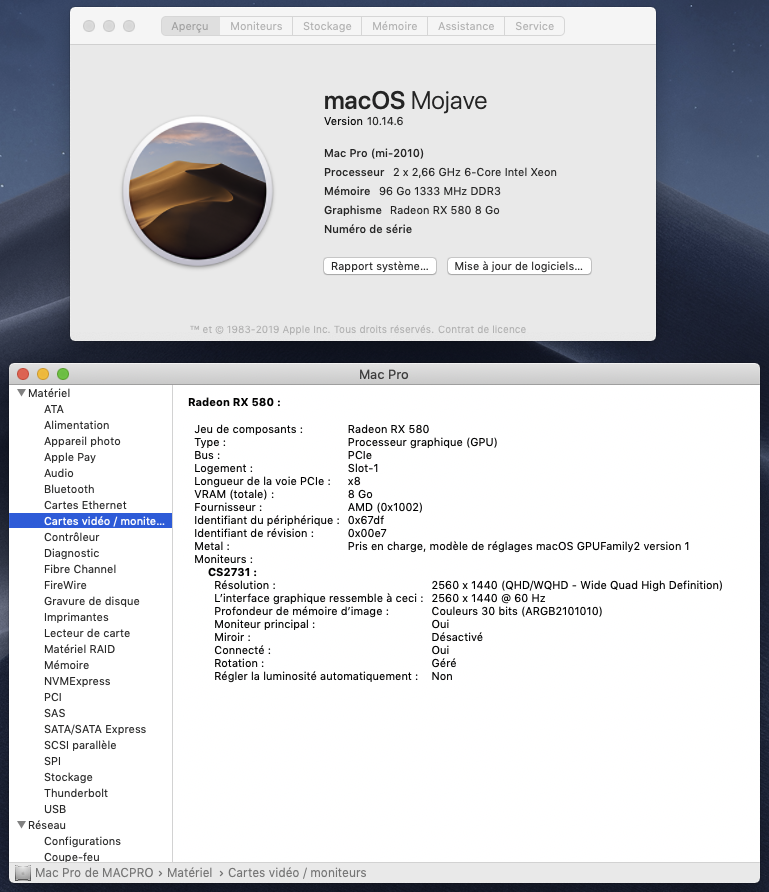Select Alimentation in the sidebar
This screenshot has width=769, height=892.
tap(77, 425)
